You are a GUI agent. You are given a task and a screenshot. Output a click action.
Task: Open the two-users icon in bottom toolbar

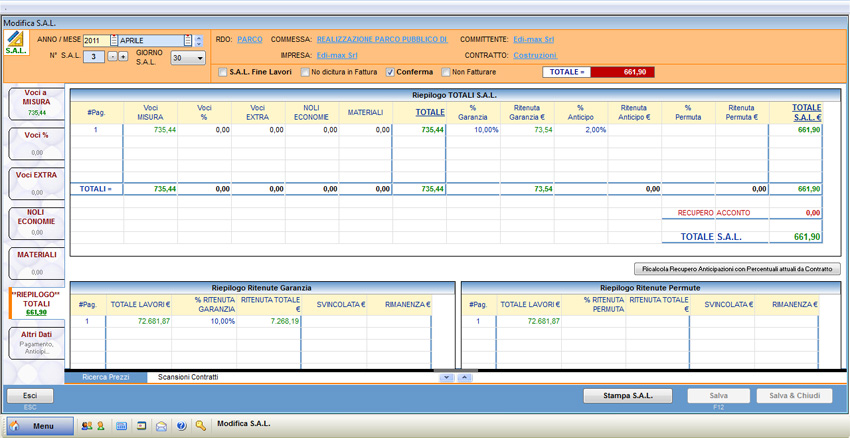pos(86,426)
